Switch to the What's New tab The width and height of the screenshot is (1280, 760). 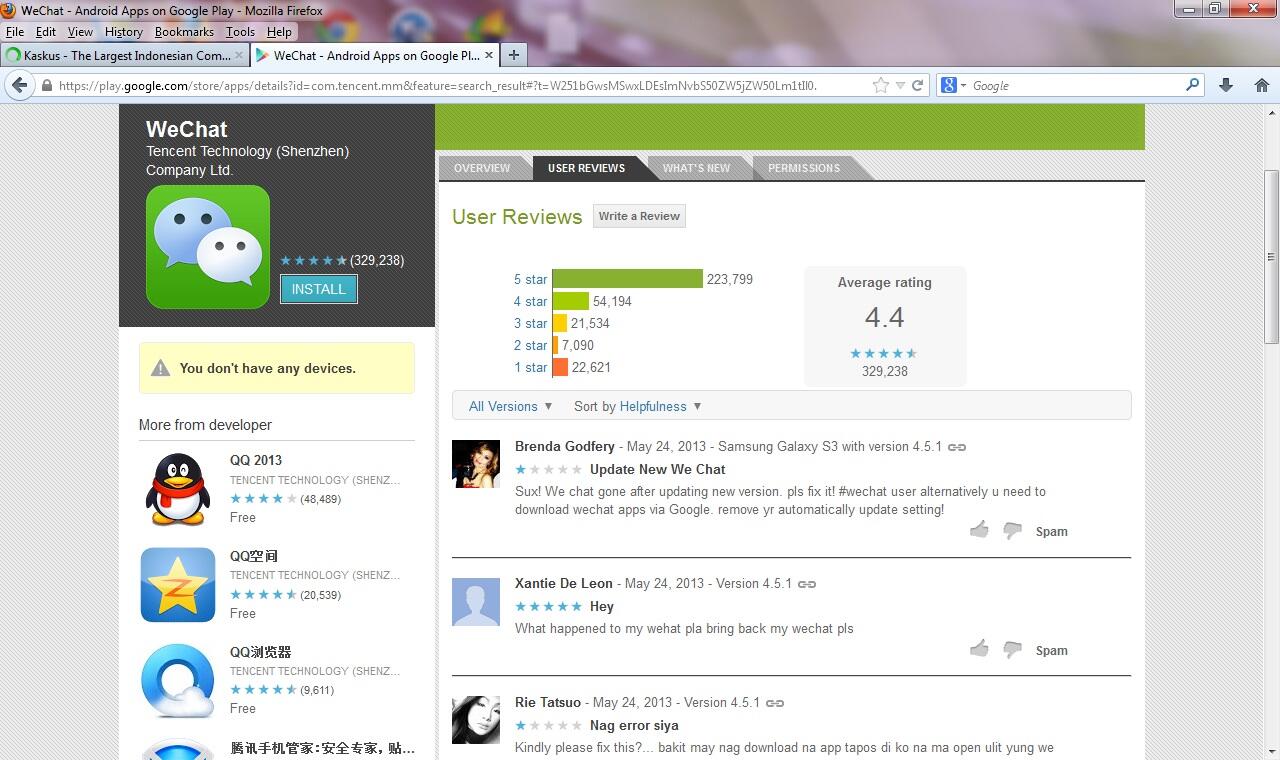696,168
